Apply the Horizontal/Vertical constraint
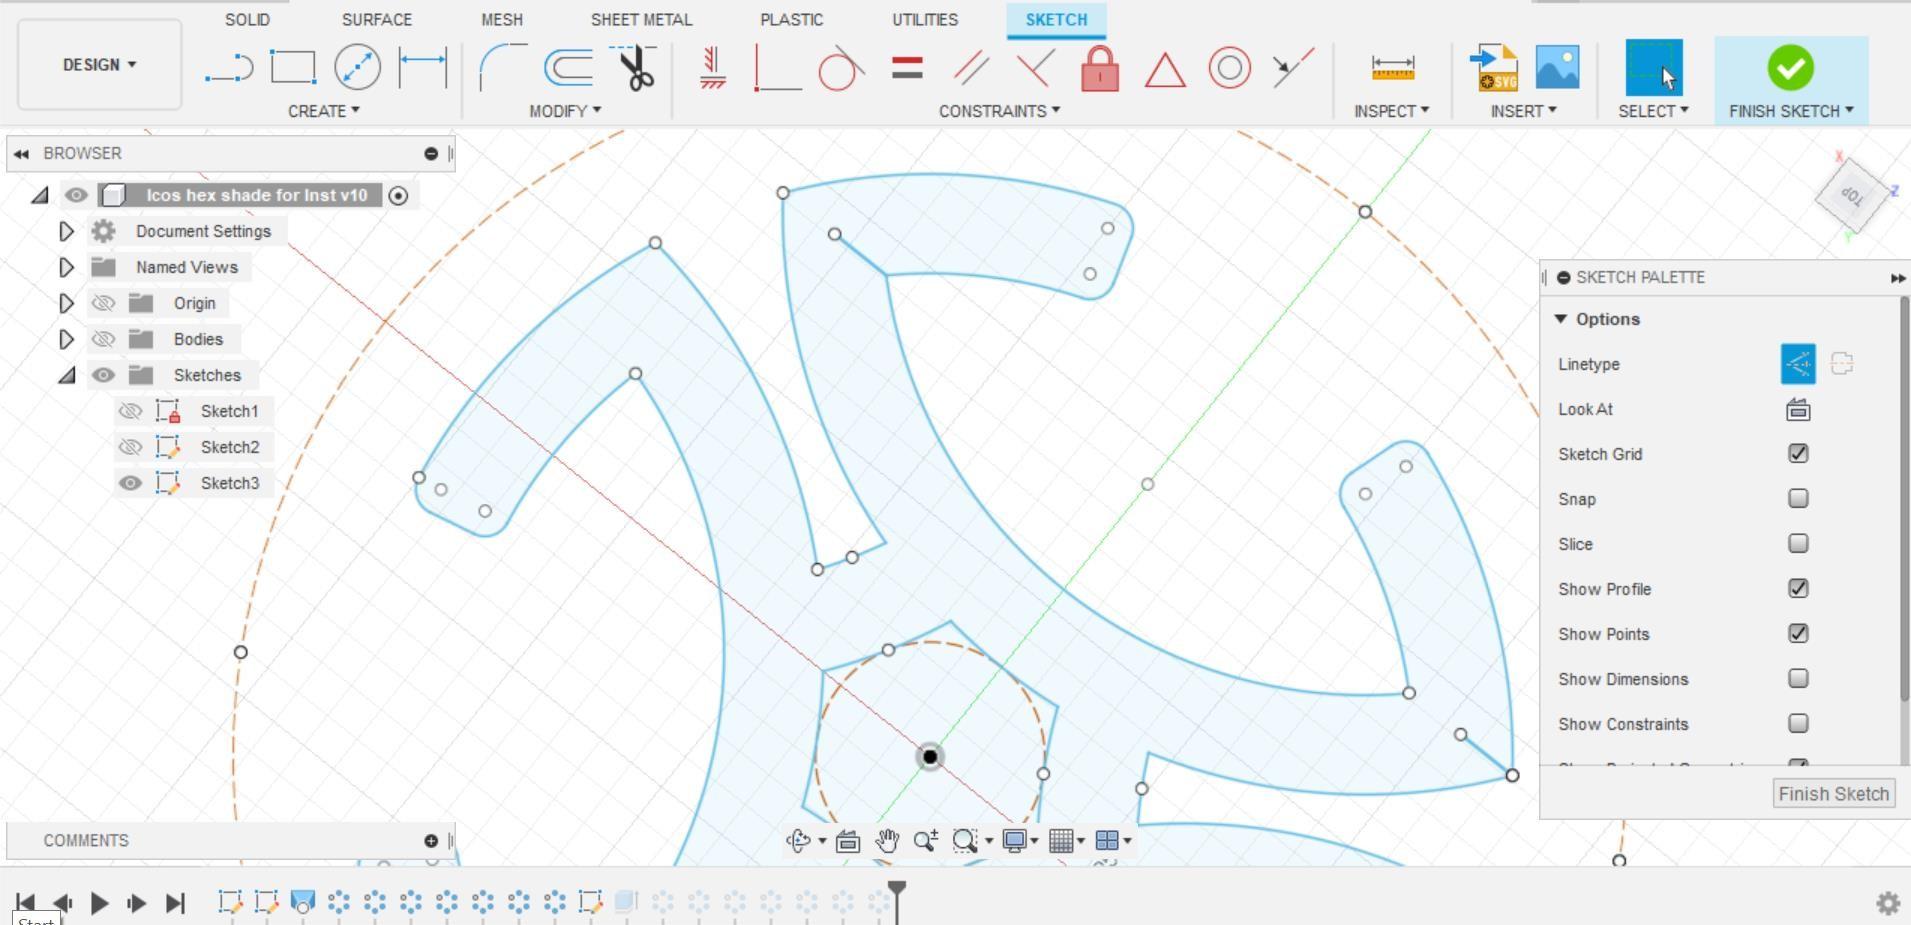Image resolution: width=1911 pixels, height=925 pixels. click(x=712, y=68)
